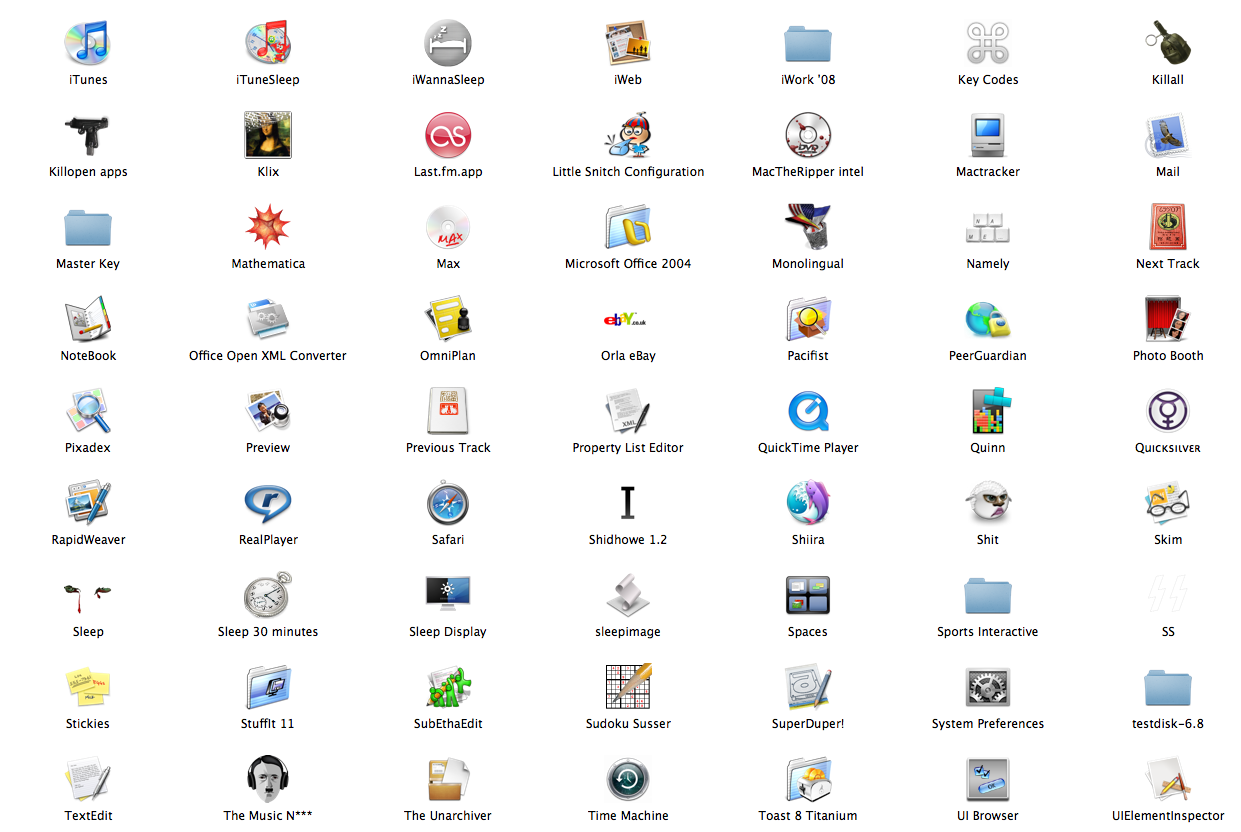Select the Key Codes icon
1241x832 pixels.
(988, 42)
